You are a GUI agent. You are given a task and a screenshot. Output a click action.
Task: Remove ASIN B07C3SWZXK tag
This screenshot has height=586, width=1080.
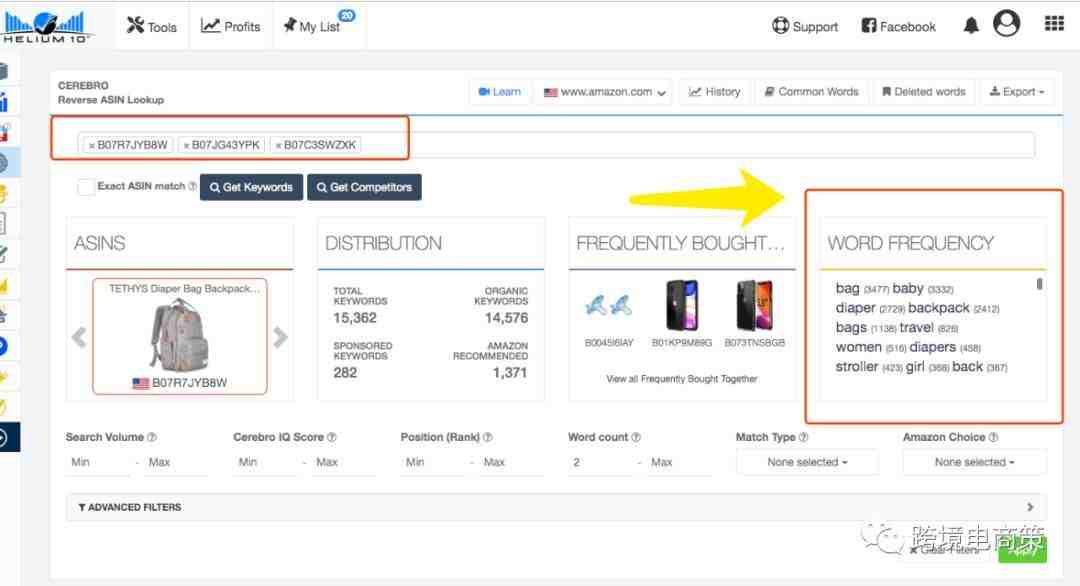coord(279,145)
